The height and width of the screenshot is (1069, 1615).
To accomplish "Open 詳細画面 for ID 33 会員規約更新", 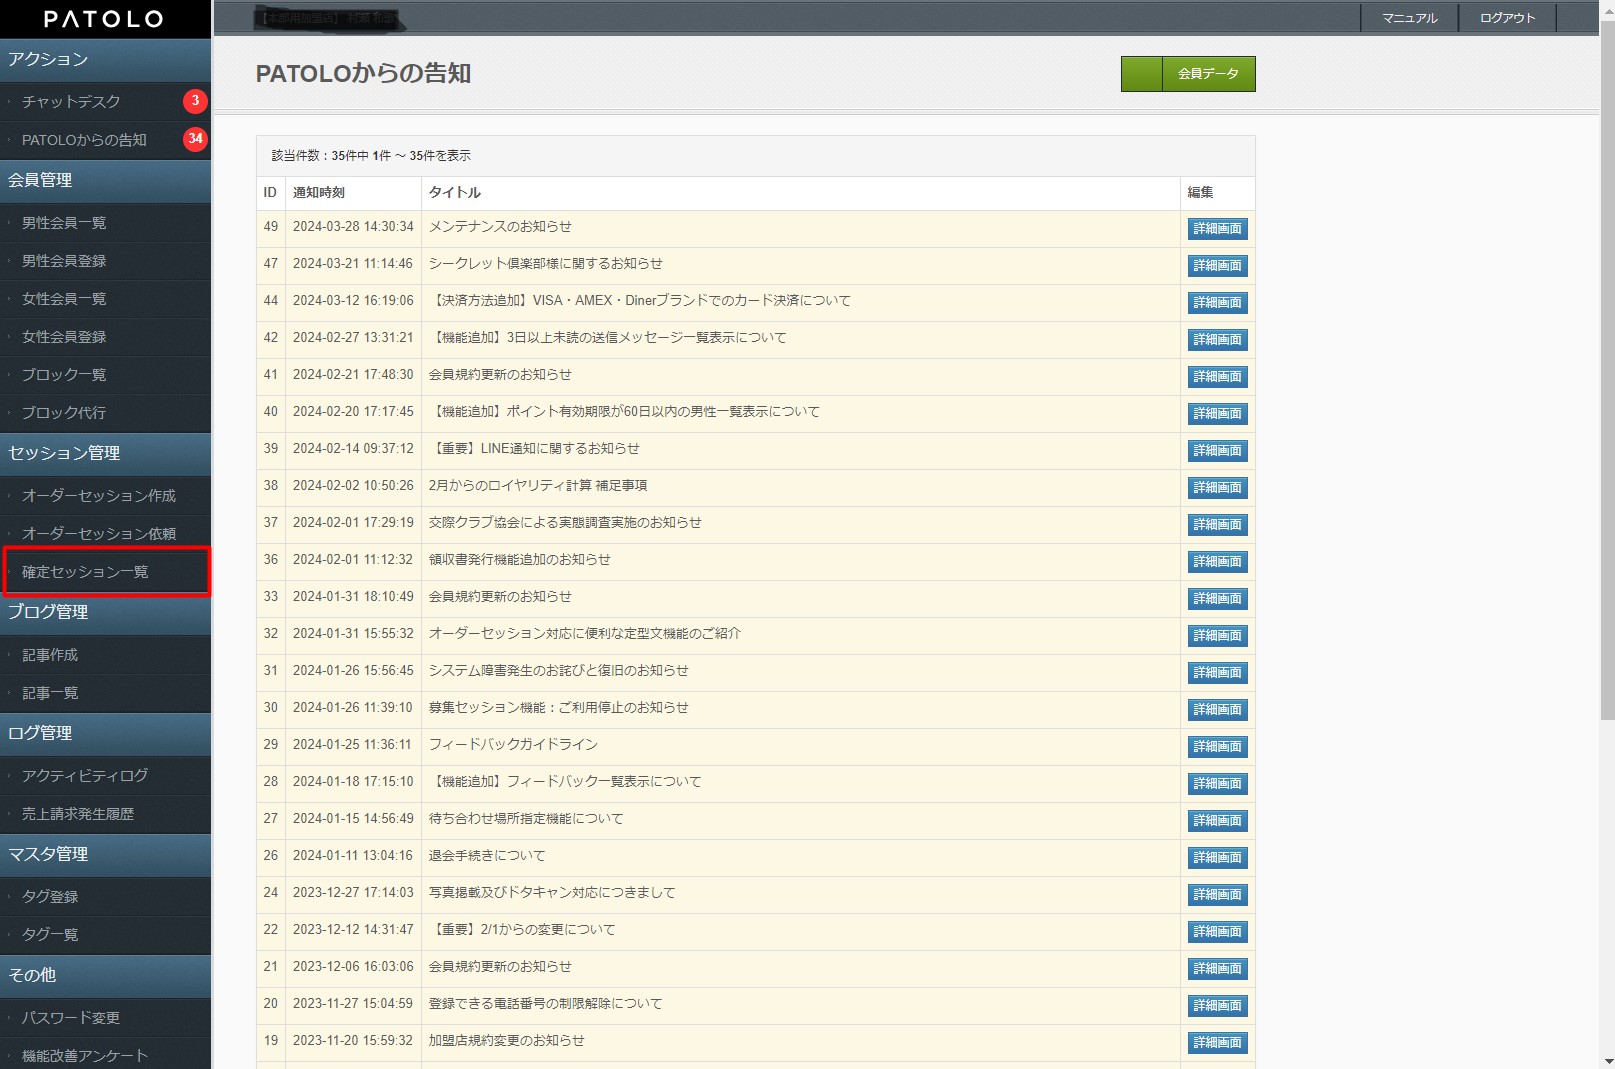I will [1217, 599].
